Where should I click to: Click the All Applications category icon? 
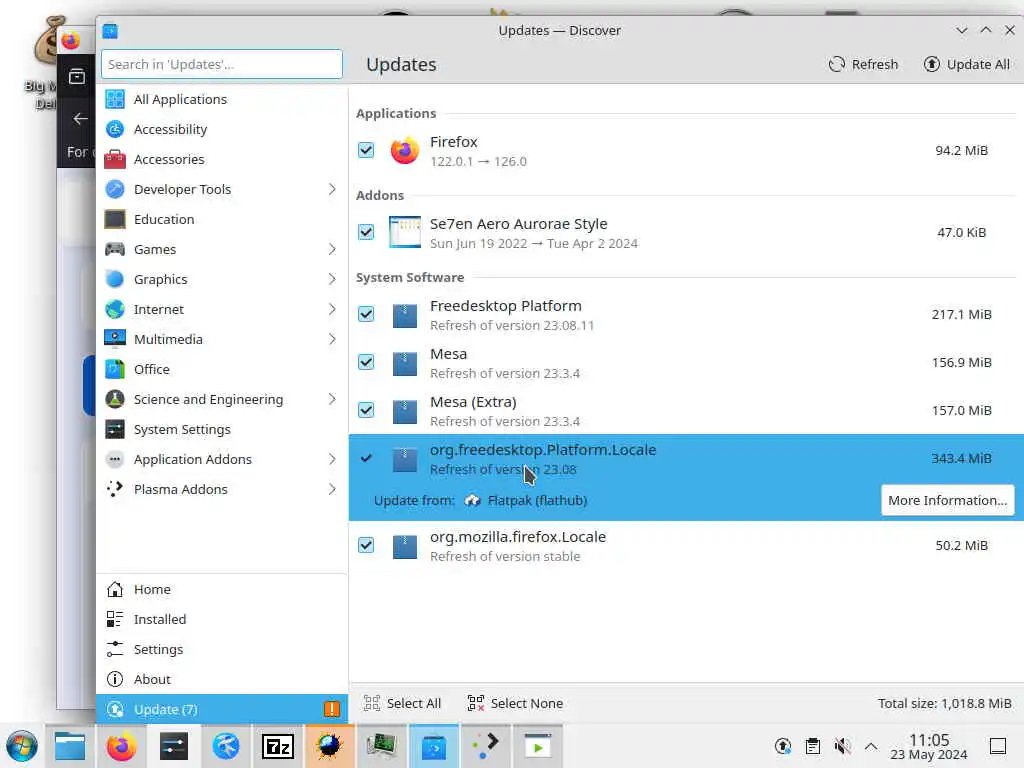click(115, 99)
